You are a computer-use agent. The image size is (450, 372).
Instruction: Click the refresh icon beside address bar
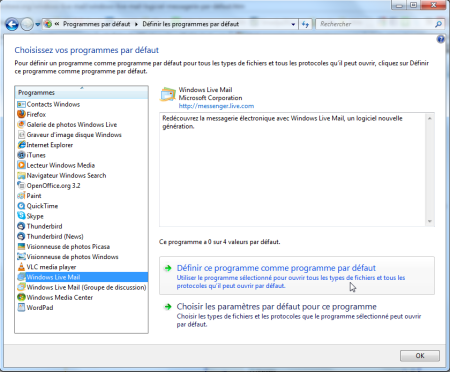305,24
